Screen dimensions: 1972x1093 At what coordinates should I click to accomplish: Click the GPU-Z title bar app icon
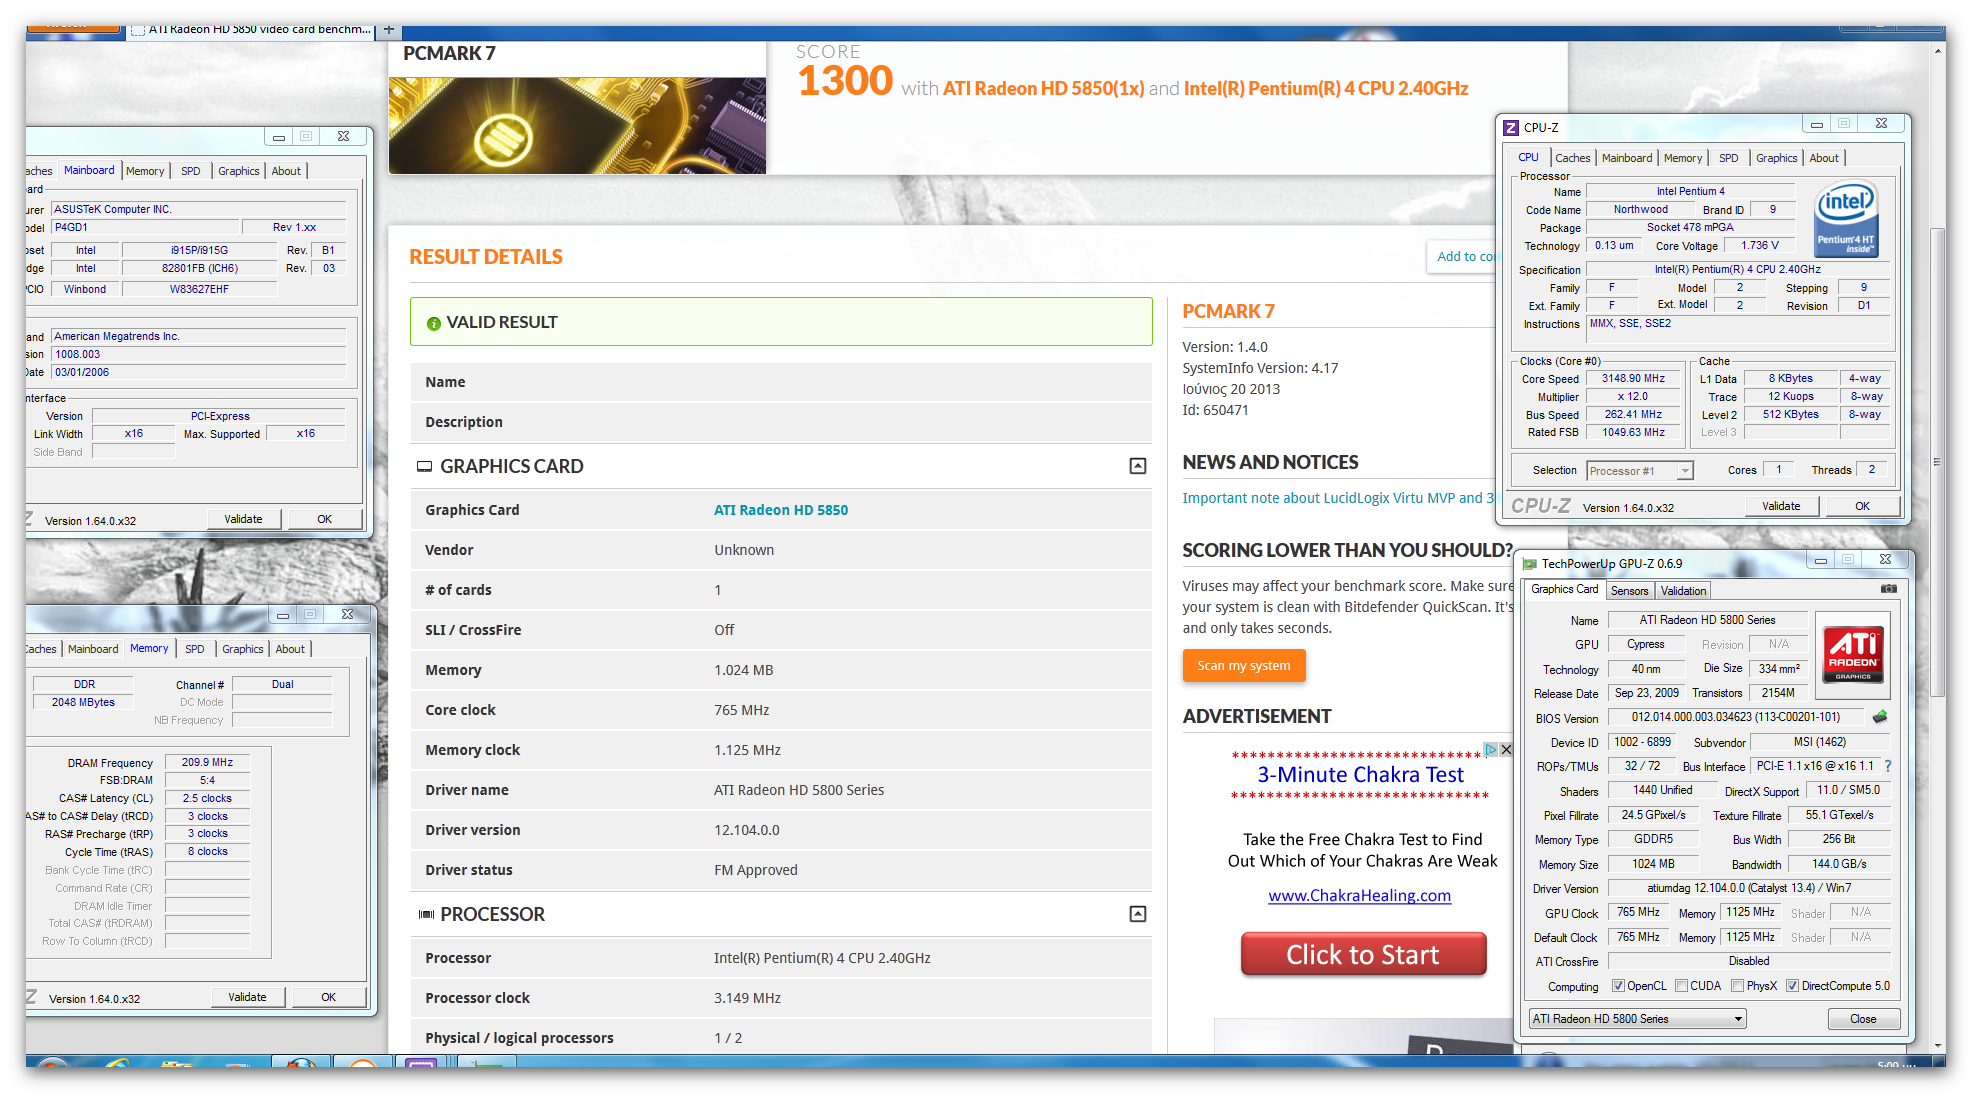click(1529, 563)
